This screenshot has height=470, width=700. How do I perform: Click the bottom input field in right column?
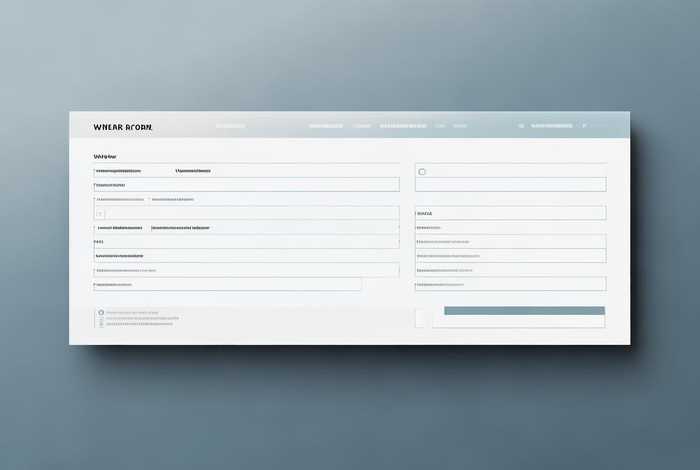pos(510,284)
